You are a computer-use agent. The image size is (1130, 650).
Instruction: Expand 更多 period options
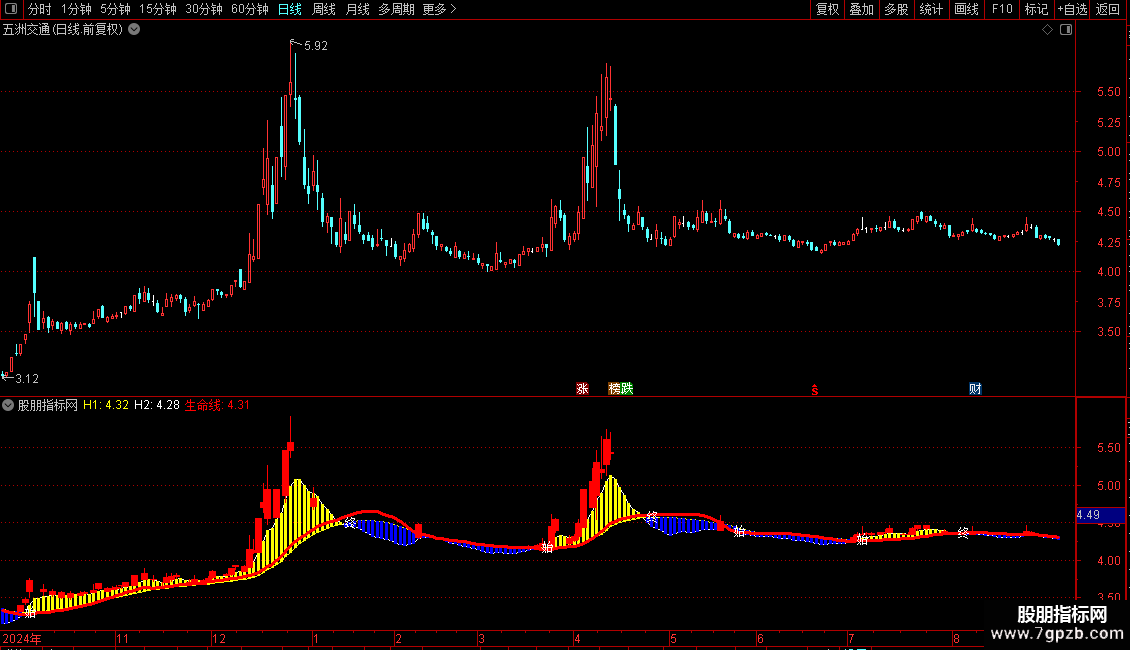pos(439,9)
